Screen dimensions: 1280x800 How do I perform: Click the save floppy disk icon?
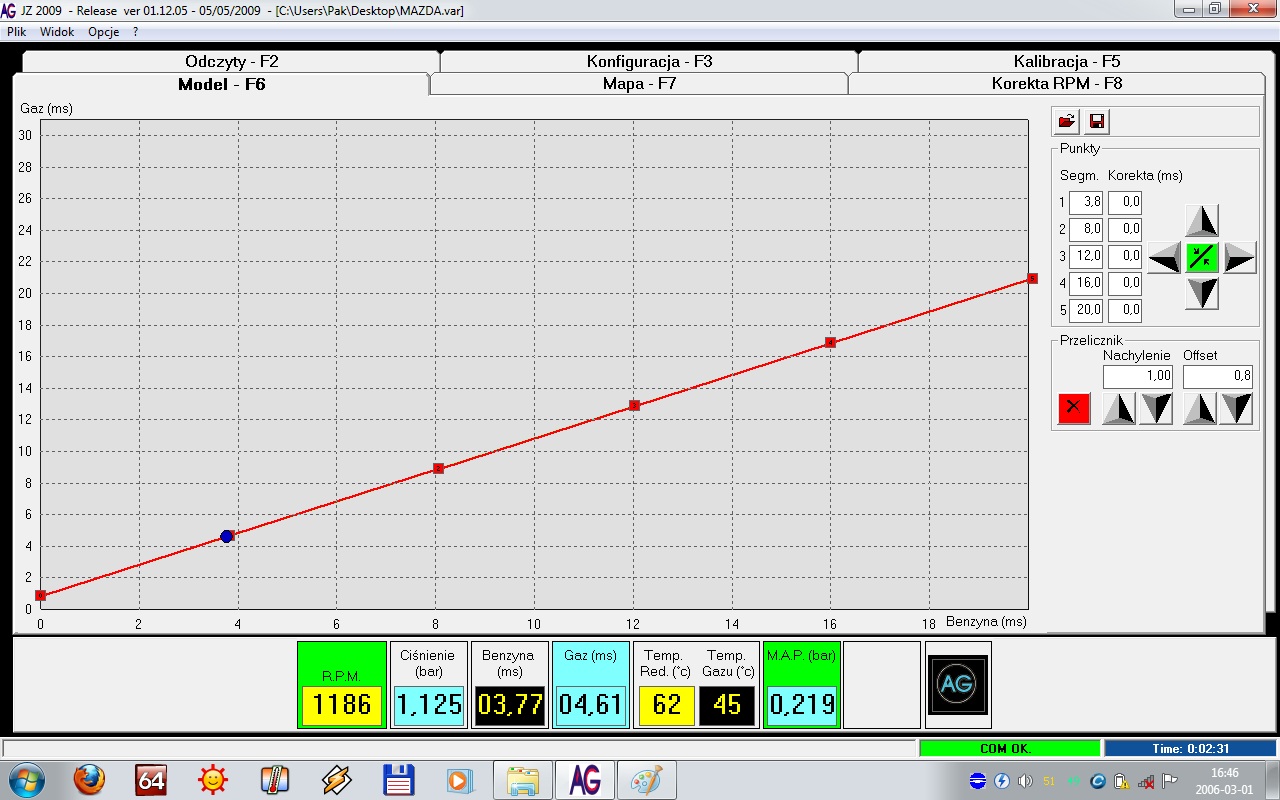click(1097, 122)
